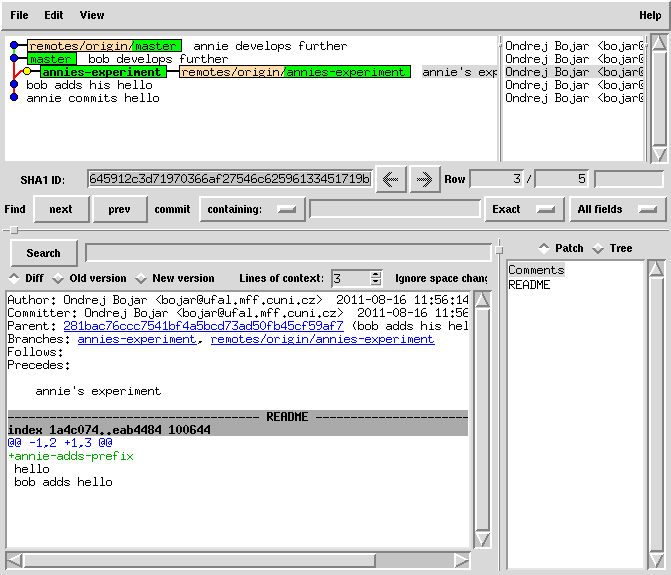Click the remotes/origin/annies-experiment tag in graph
This screenshot has height=575, width=671.
click(x=294, y=72)
